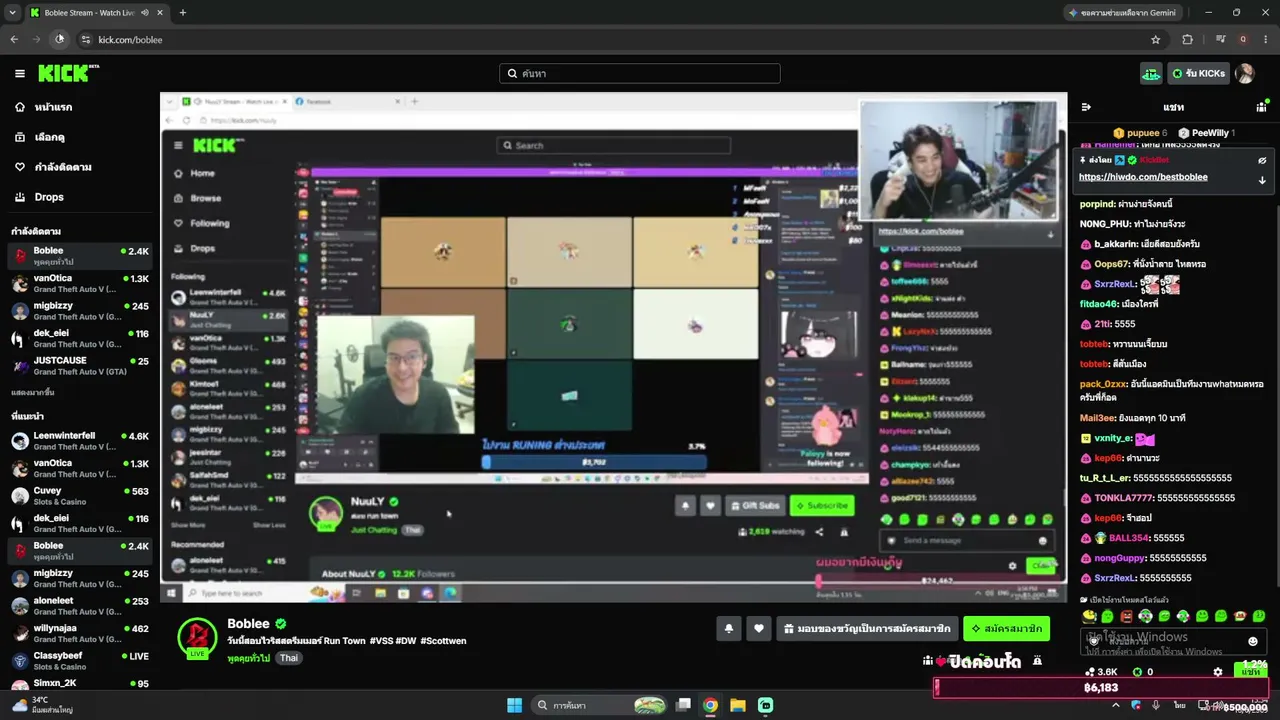The height and width of the screenshot is (720, 1280).
Task: Open the KICKs balance showing 0
Action: click(x=1142, y=672)
